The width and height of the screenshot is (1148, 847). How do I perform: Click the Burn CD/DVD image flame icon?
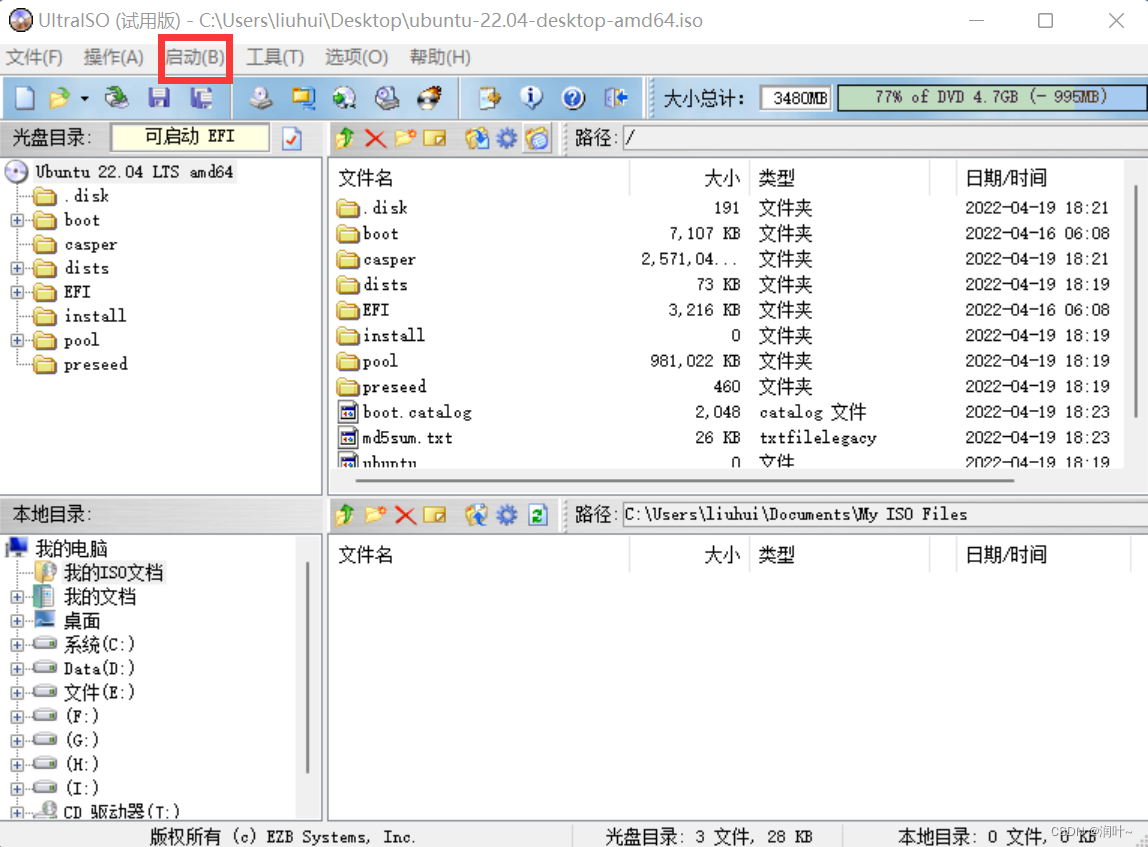430,97
